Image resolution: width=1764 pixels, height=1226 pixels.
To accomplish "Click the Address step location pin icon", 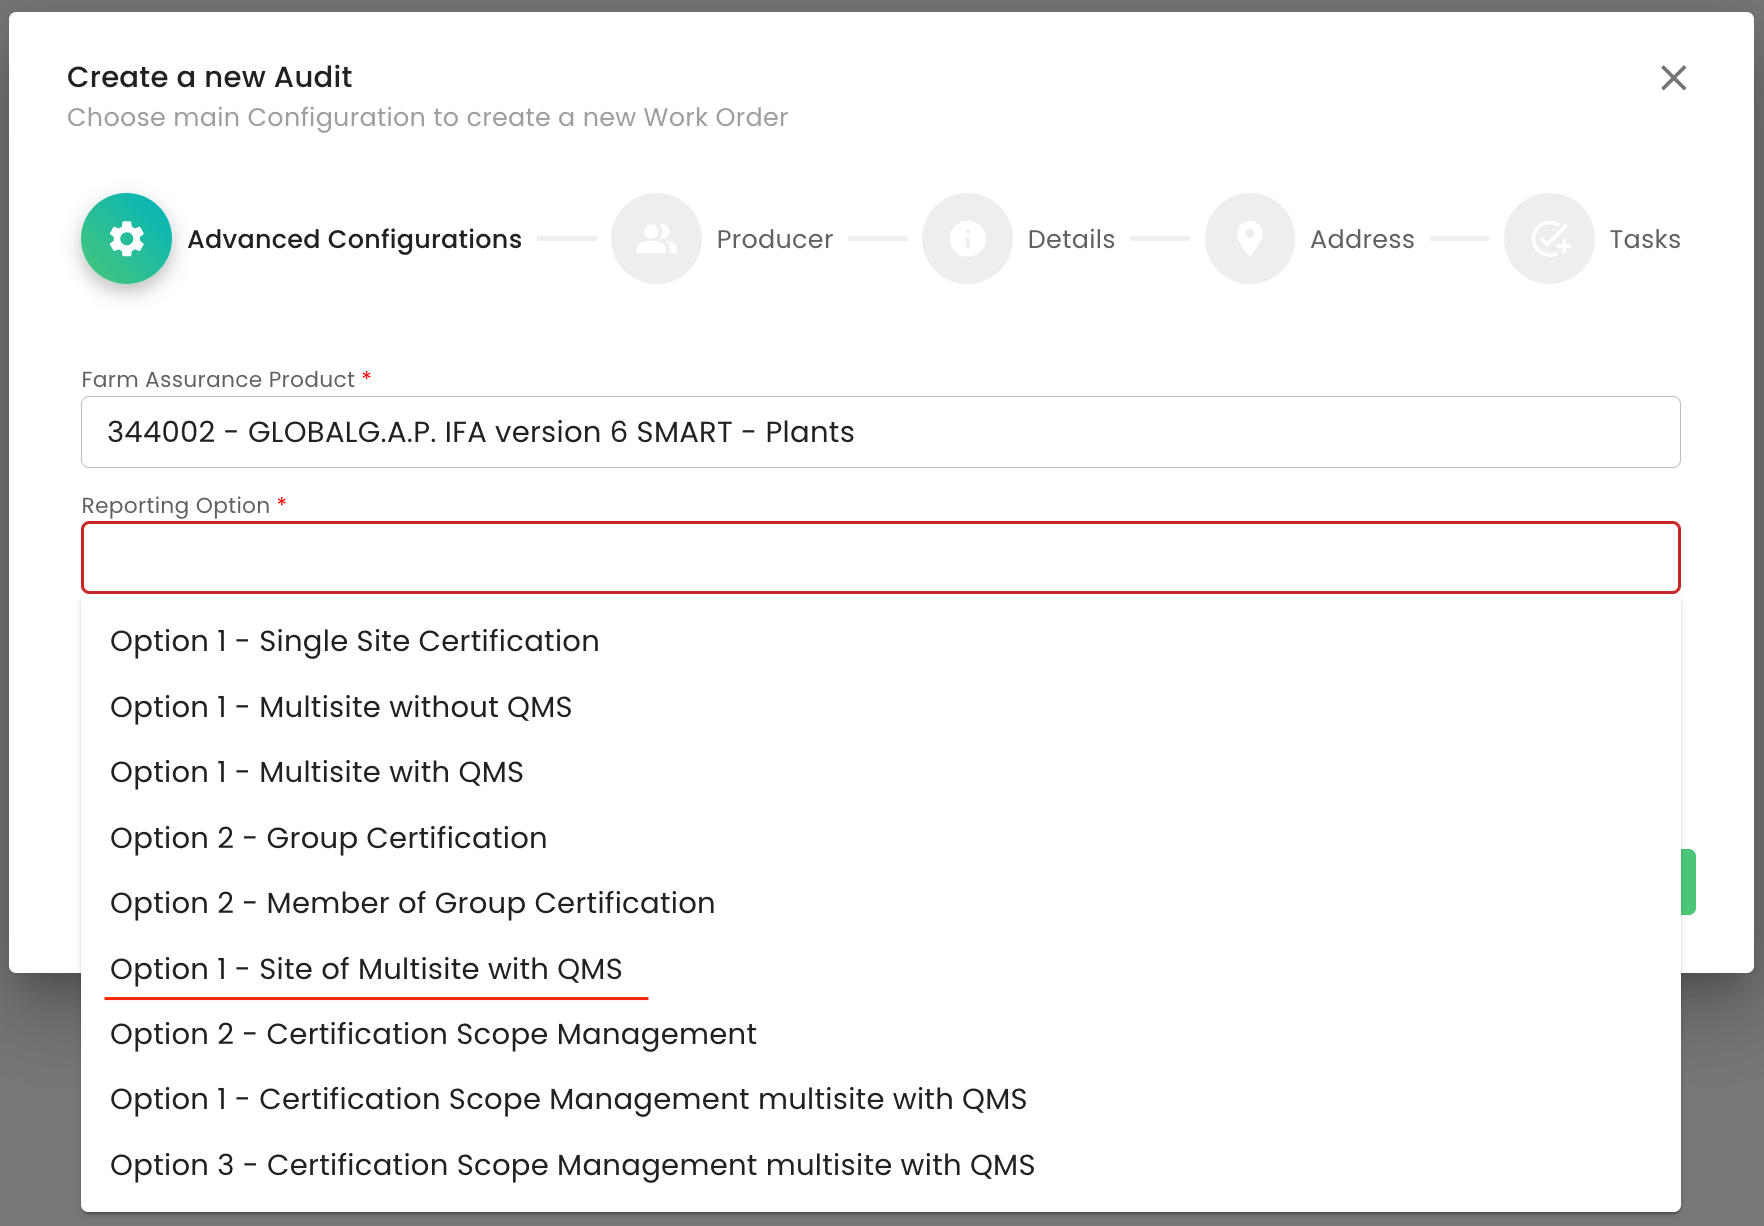I will point(1250,239).
